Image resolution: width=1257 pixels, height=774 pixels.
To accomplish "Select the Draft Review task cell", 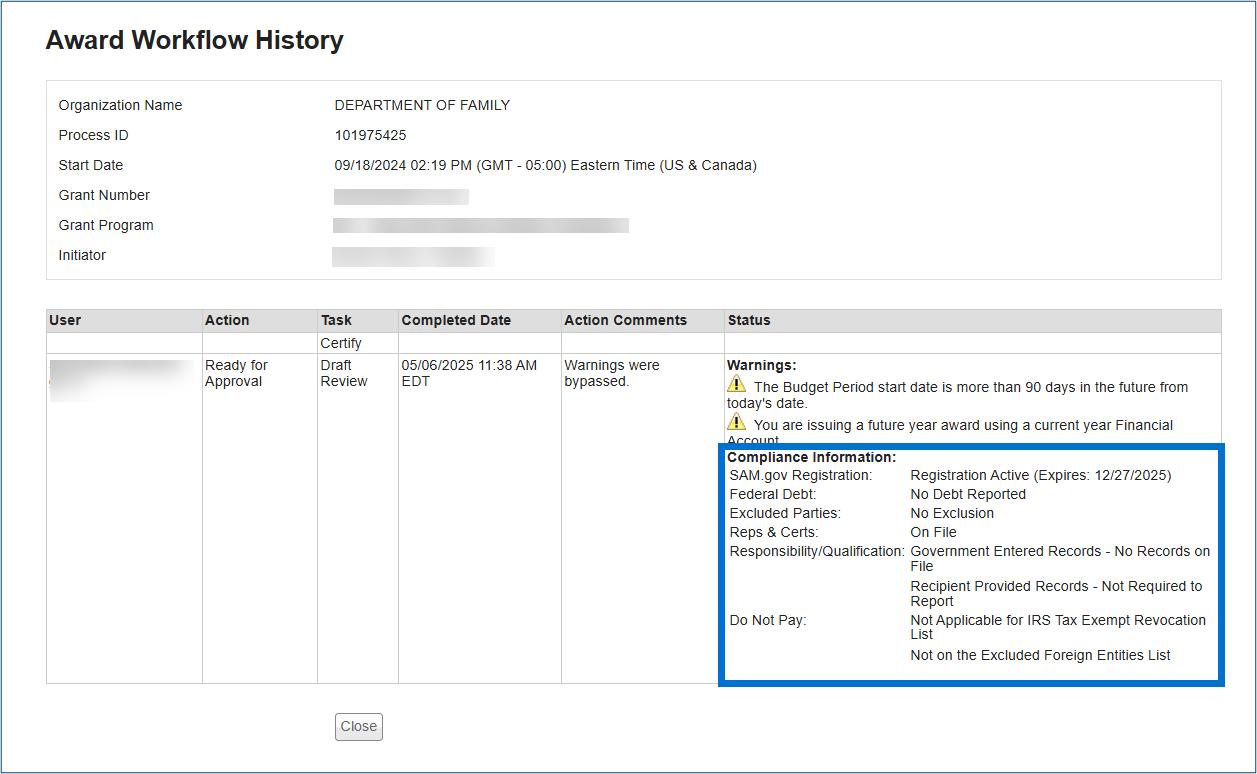I will pos(344,373).
